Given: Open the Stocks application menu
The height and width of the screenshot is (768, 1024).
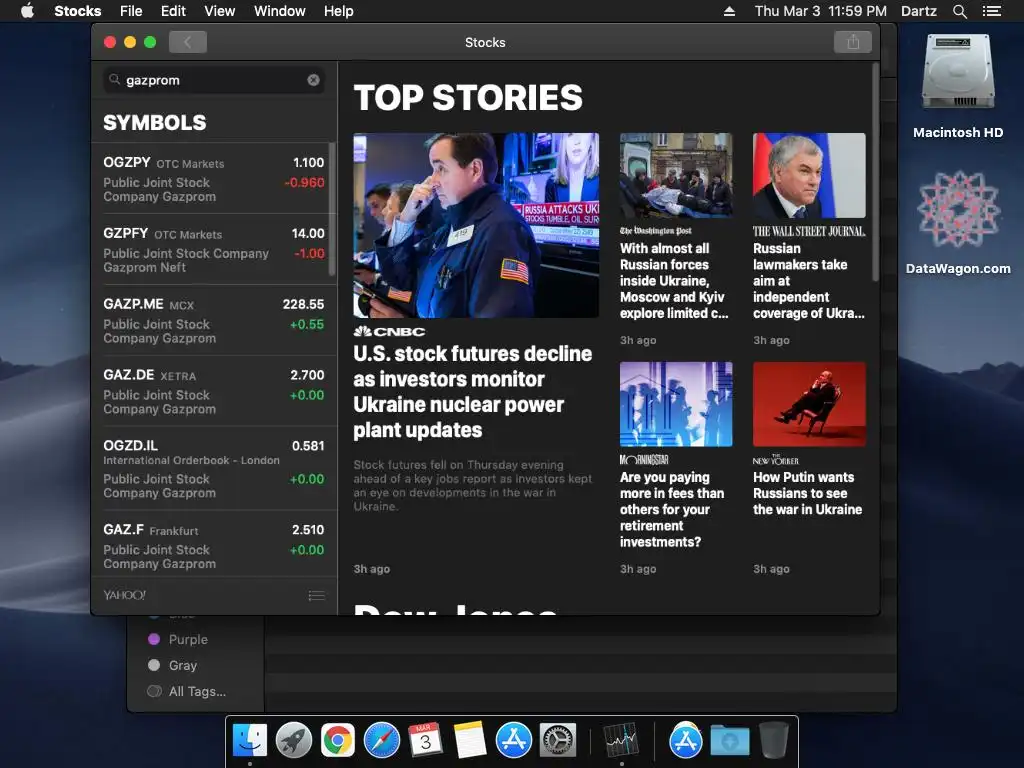Looking at the screenshot, I should click(x=78, y=11).
